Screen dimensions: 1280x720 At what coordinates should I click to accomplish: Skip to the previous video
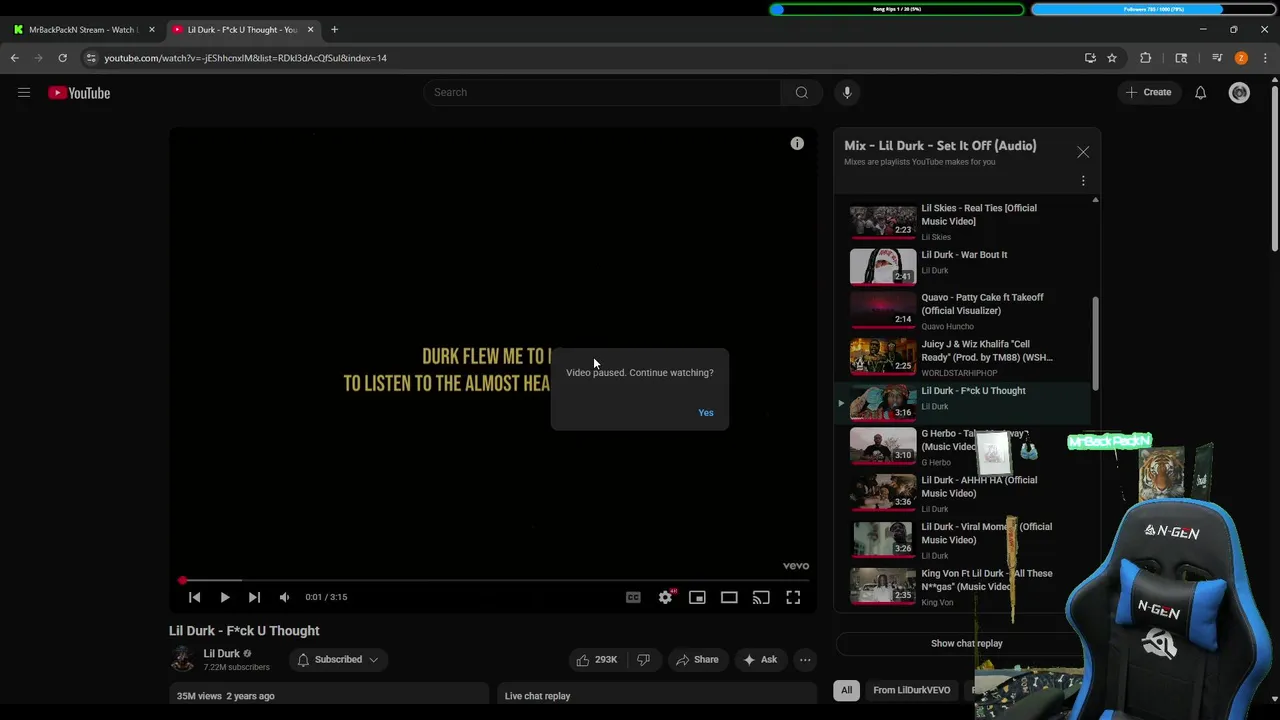195,597
